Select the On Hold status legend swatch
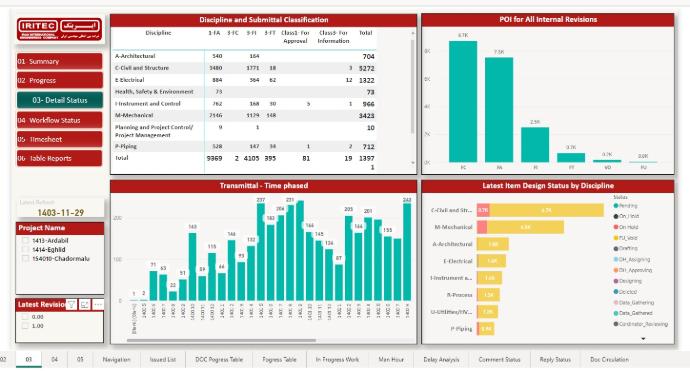This screenshot has width=690, height=371. 616,227
